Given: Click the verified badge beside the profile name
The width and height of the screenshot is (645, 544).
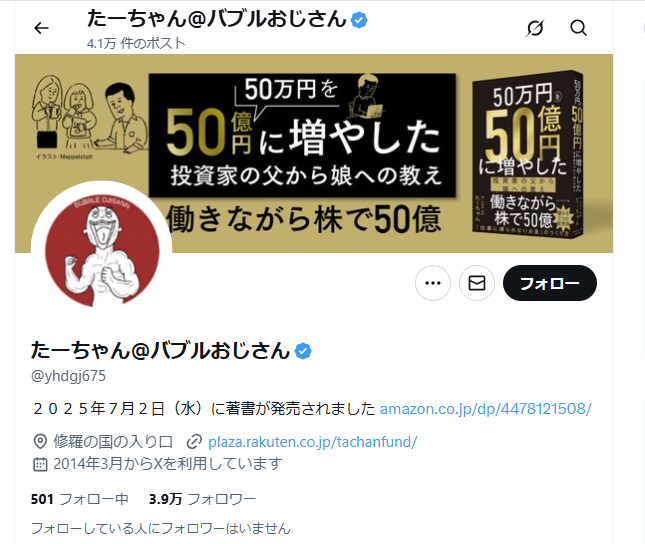Looking at the screenshot, I should [x=303, y=351].
